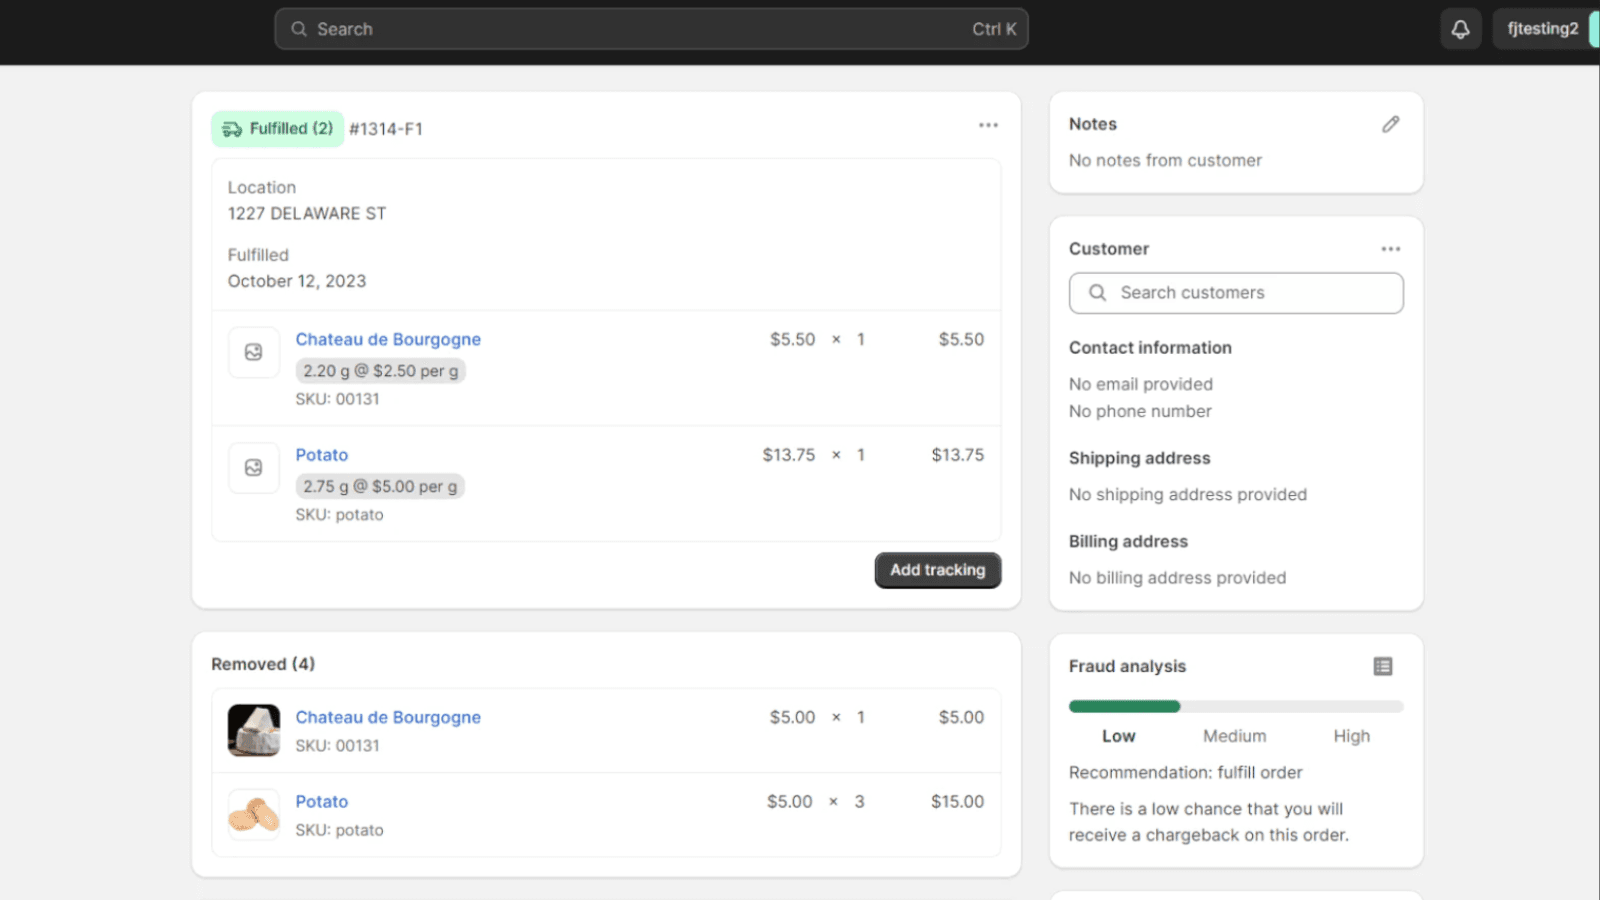
Task: Open the fjtesting2 account menu
Action: (x=1542, y=29)
